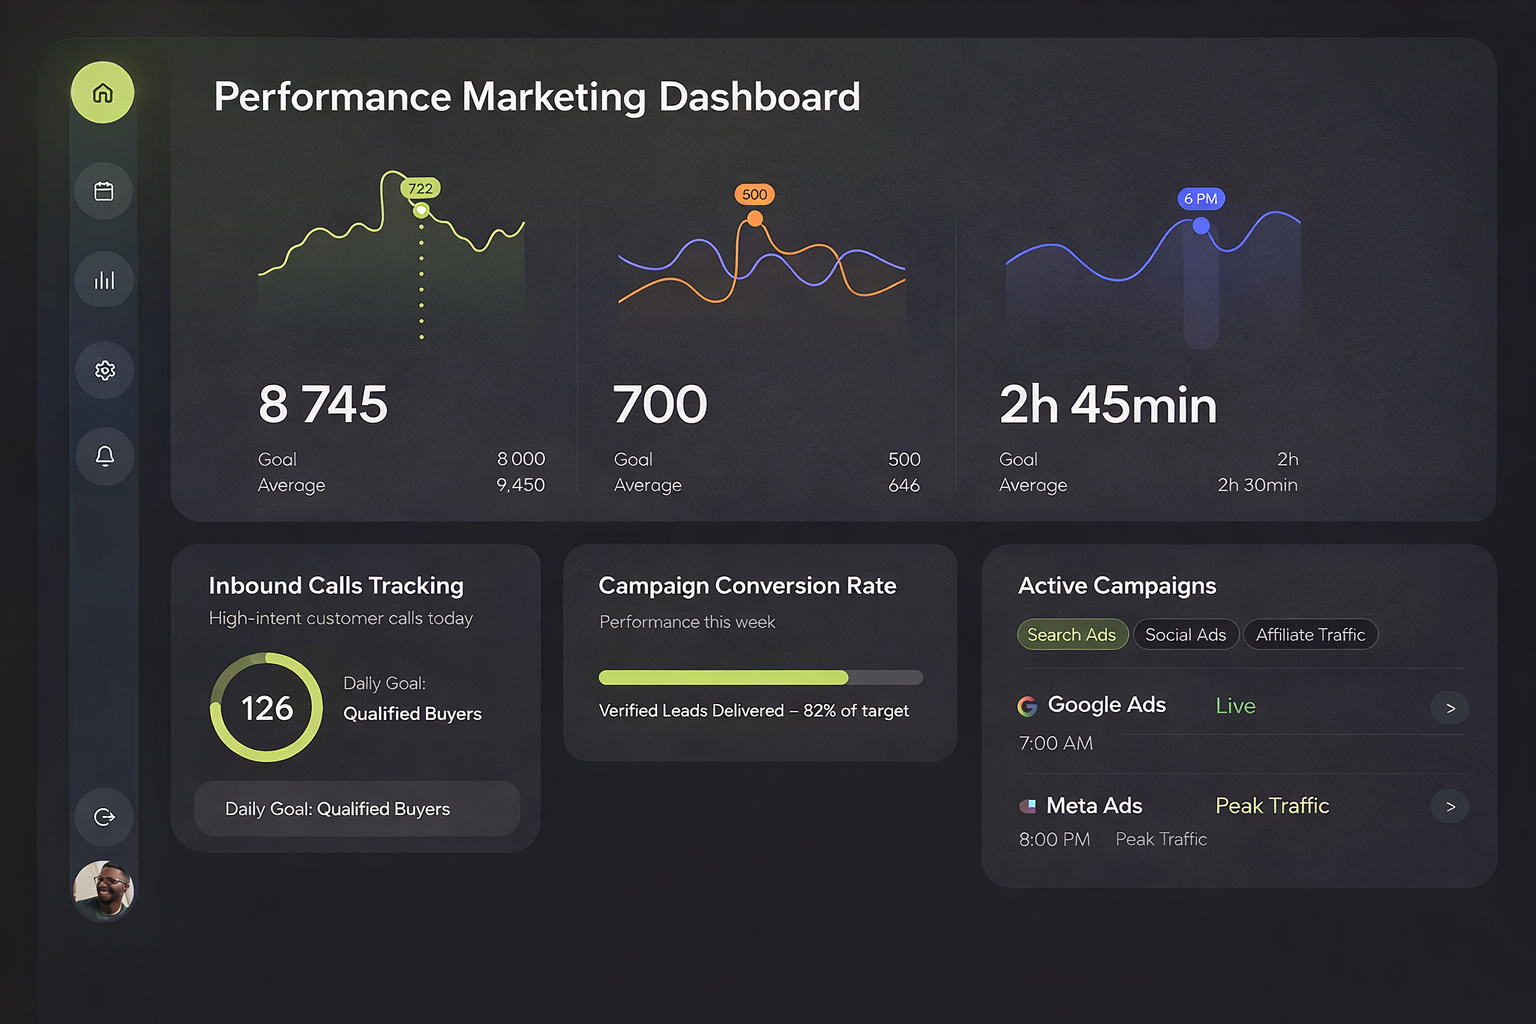This screenshot has height=1024, width=1536.
Task: Click the 126 calls circular gauge
Action: pos(267,708)
